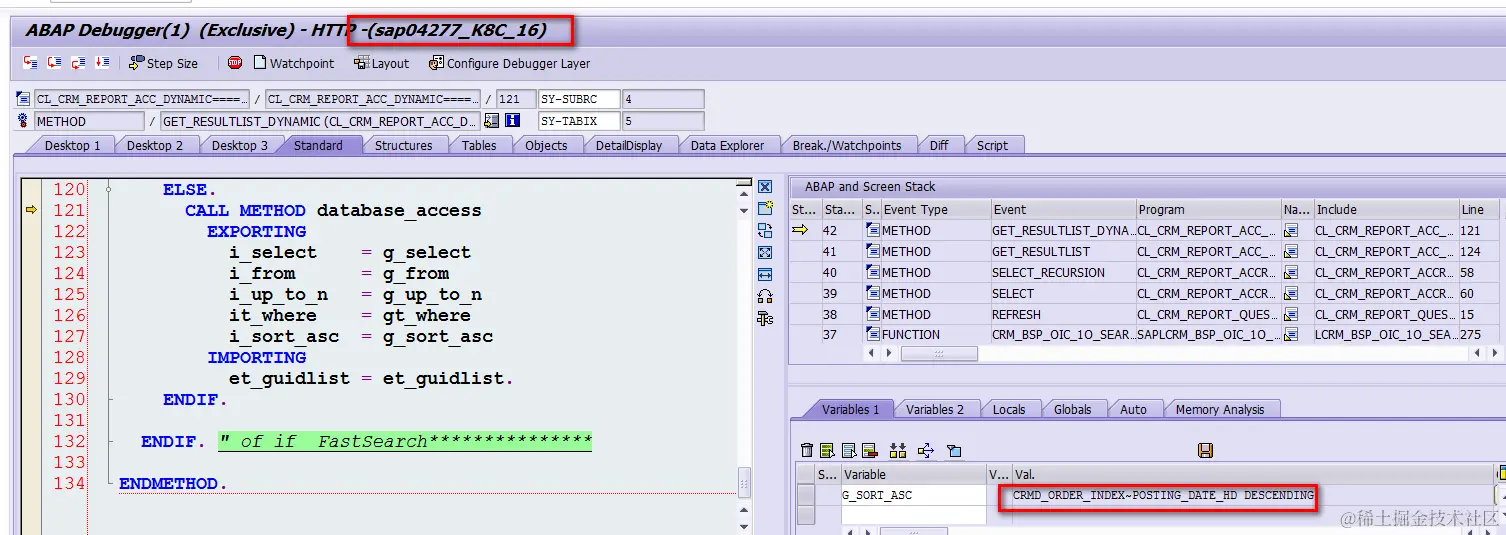The image size is (1506, 535).
Task: Click the scroll-left arrow of the stack table
Action: [x=871, y=354]
